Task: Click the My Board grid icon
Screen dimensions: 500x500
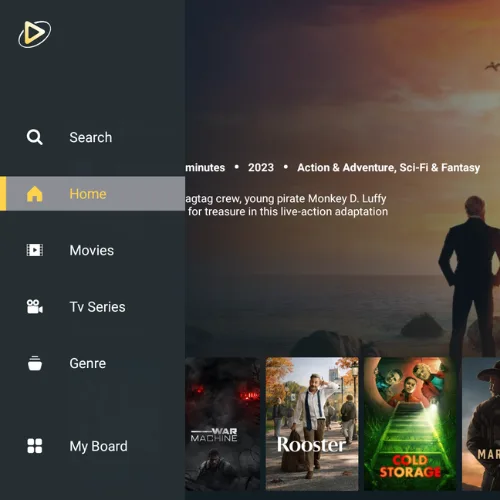Action: 35,446
